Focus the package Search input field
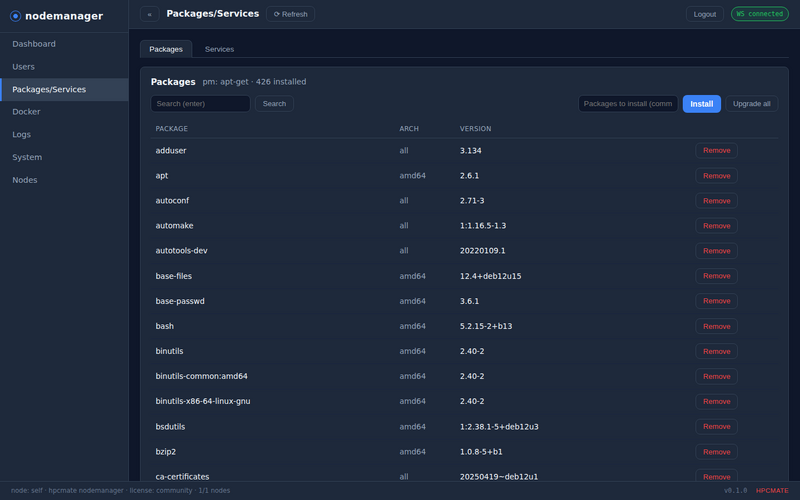The width and height of the screenshot is (800, 500). point(201,104)
